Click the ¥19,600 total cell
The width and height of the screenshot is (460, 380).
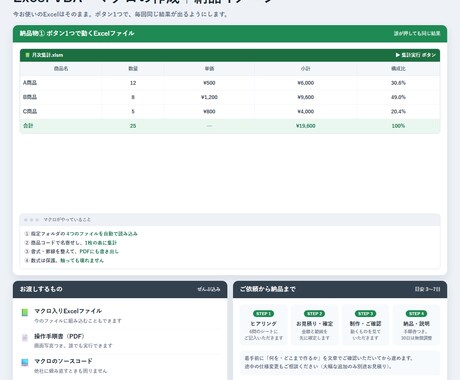(306, 126)
